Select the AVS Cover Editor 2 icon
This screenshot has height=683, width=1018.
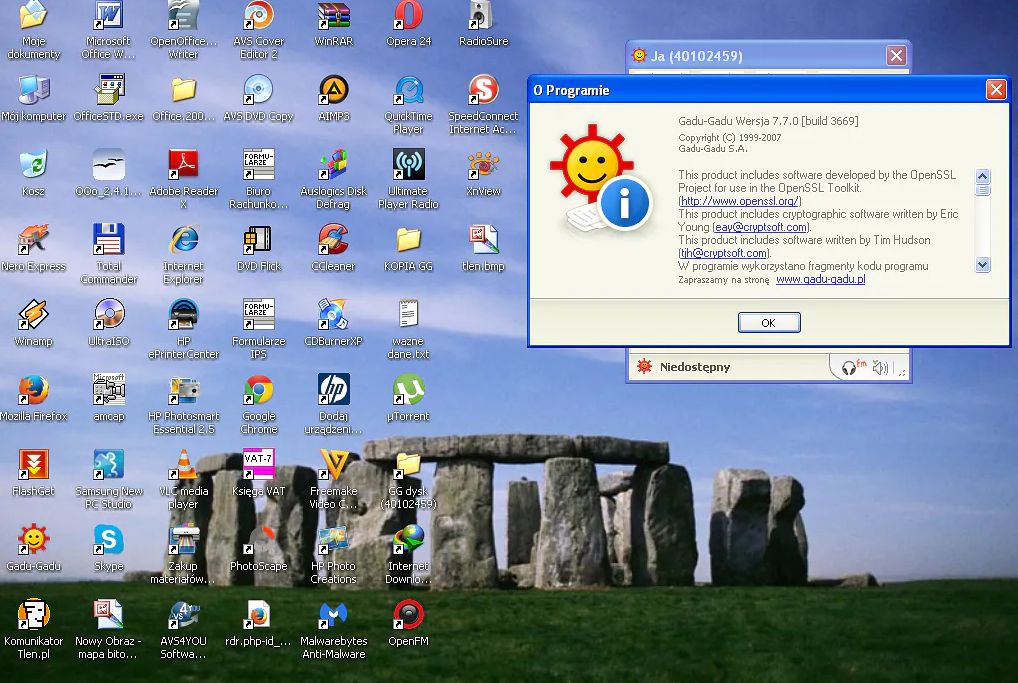[x=258, y=29]
